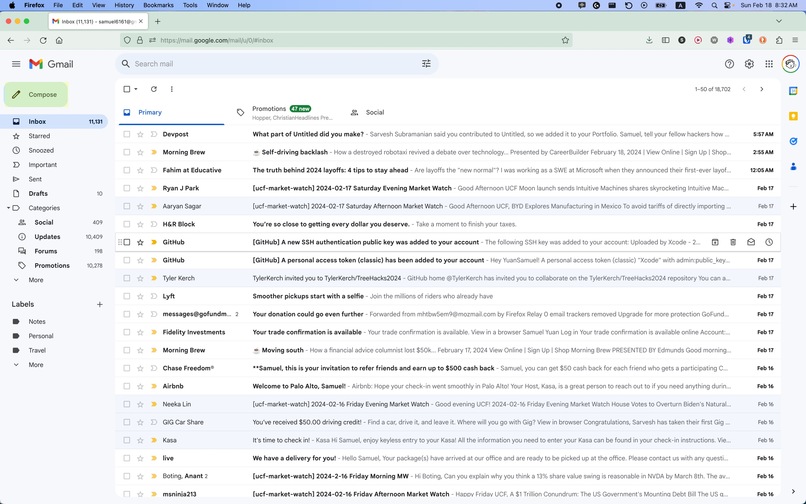Viewport: 806px width, 504px height.
Task: Open the History menu in the menu bar
Action: point(124,5)
